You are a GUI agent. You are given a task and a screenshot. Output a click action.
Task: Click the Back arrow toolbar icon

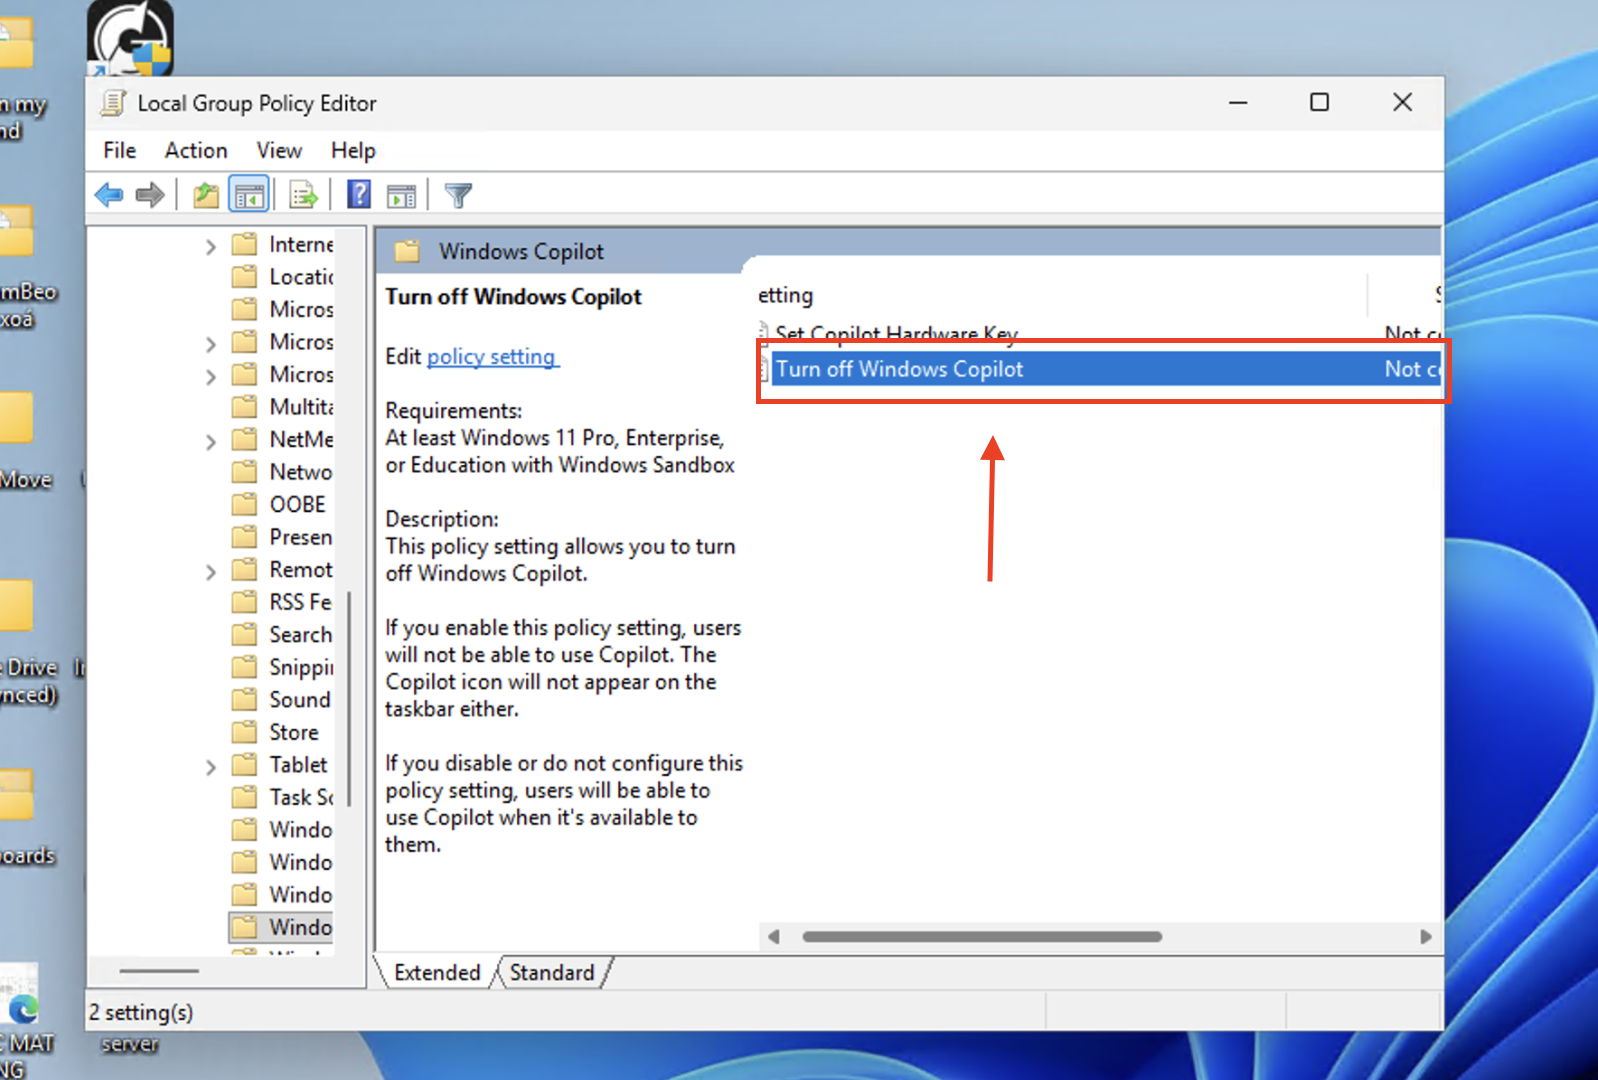point(108,195)
